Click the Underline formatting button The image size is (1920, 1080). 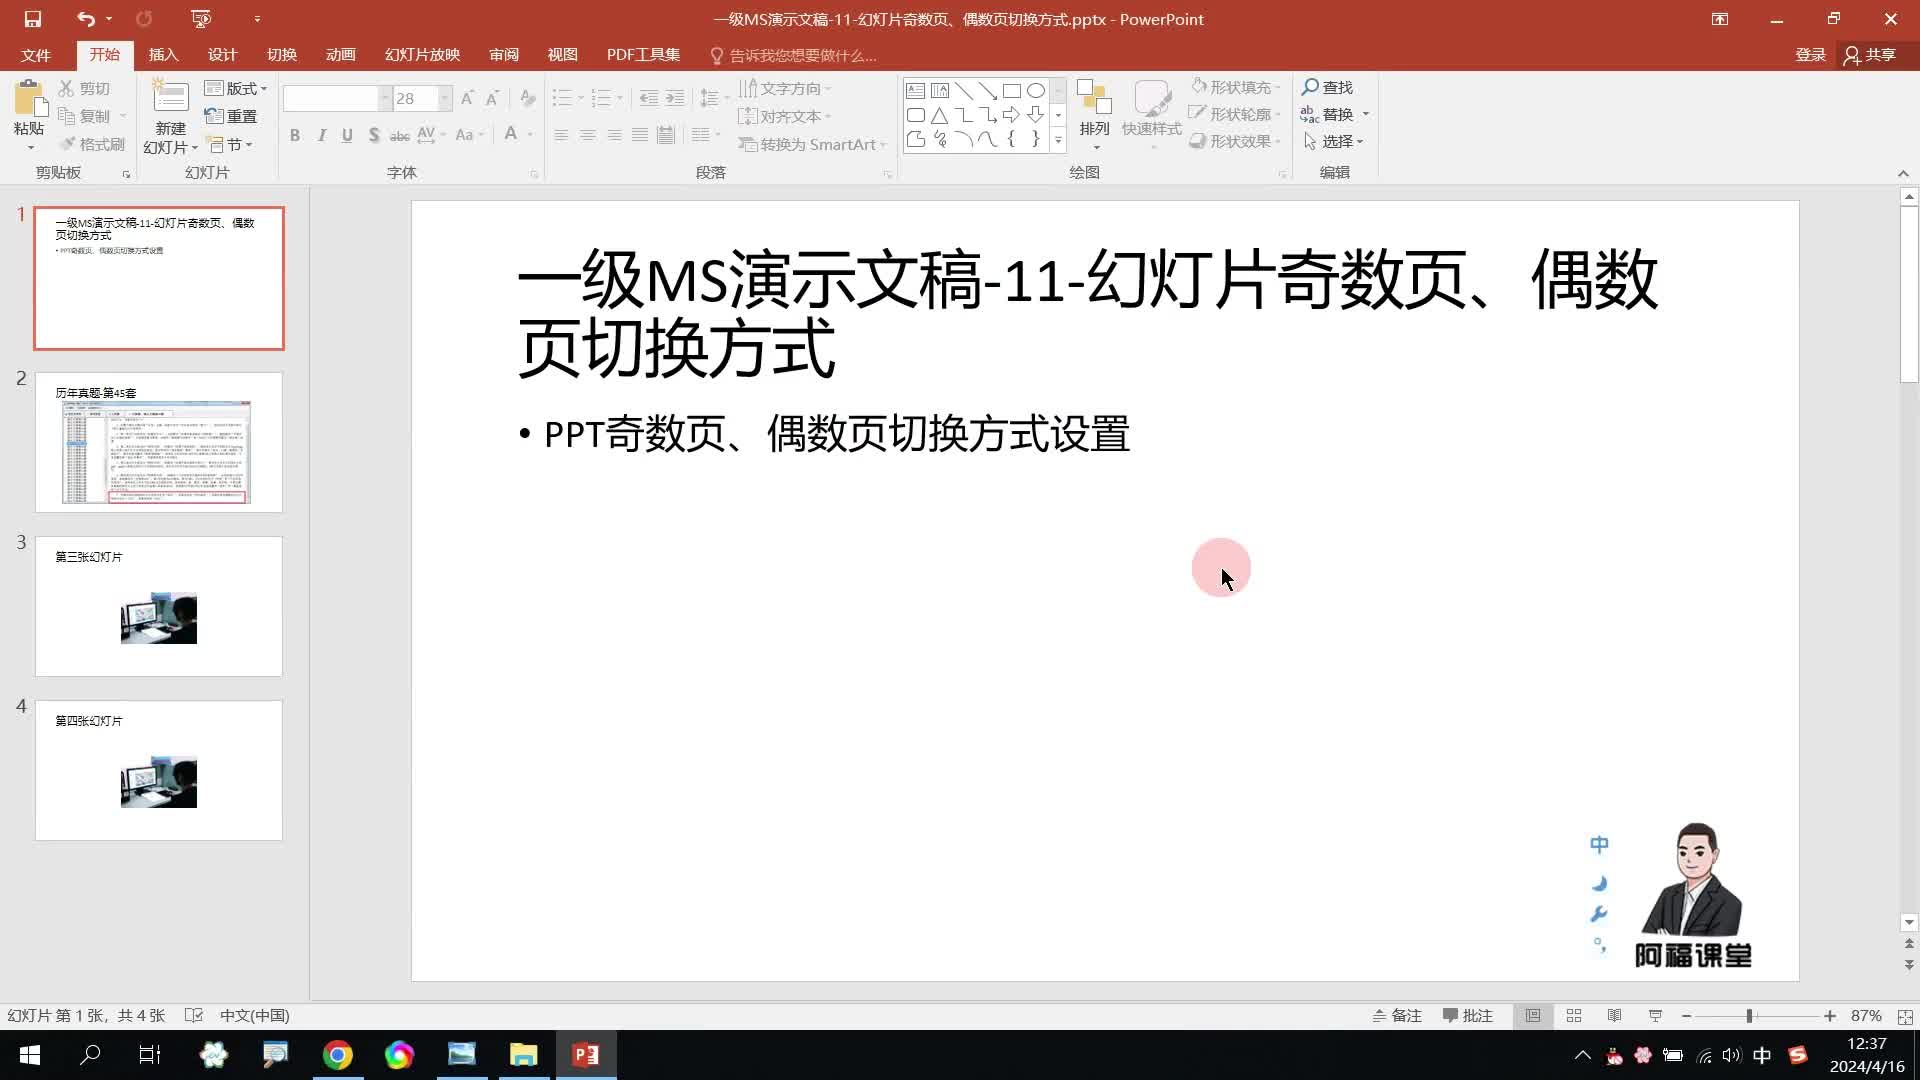pos(347,135)
